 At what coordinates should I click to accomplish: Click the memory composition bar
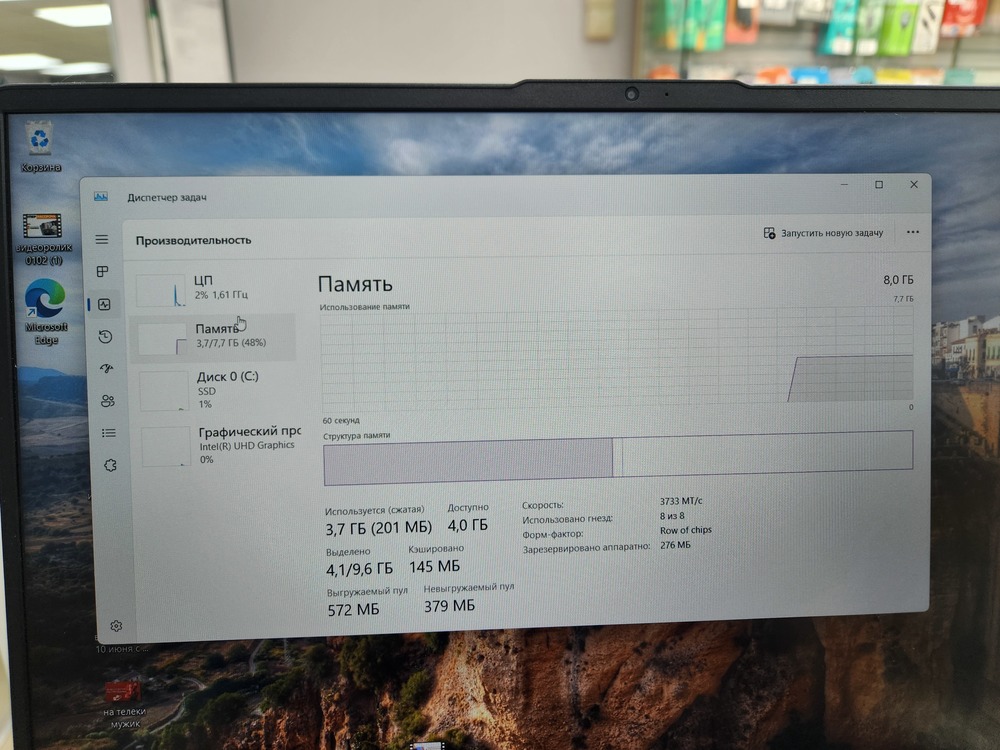[618, 457]
